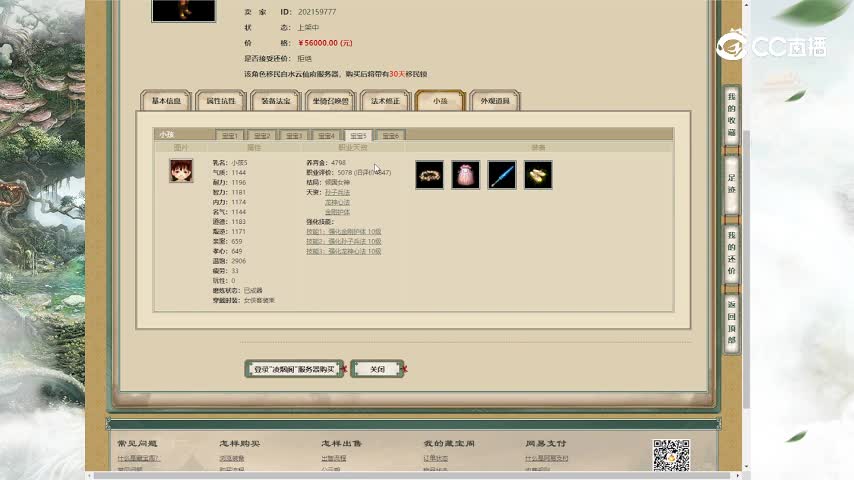Image resolution: width=854 pixels, height=480 pixels.
Task: Click the 金刚护体 talent link
Action: click(x=337, y=212)
